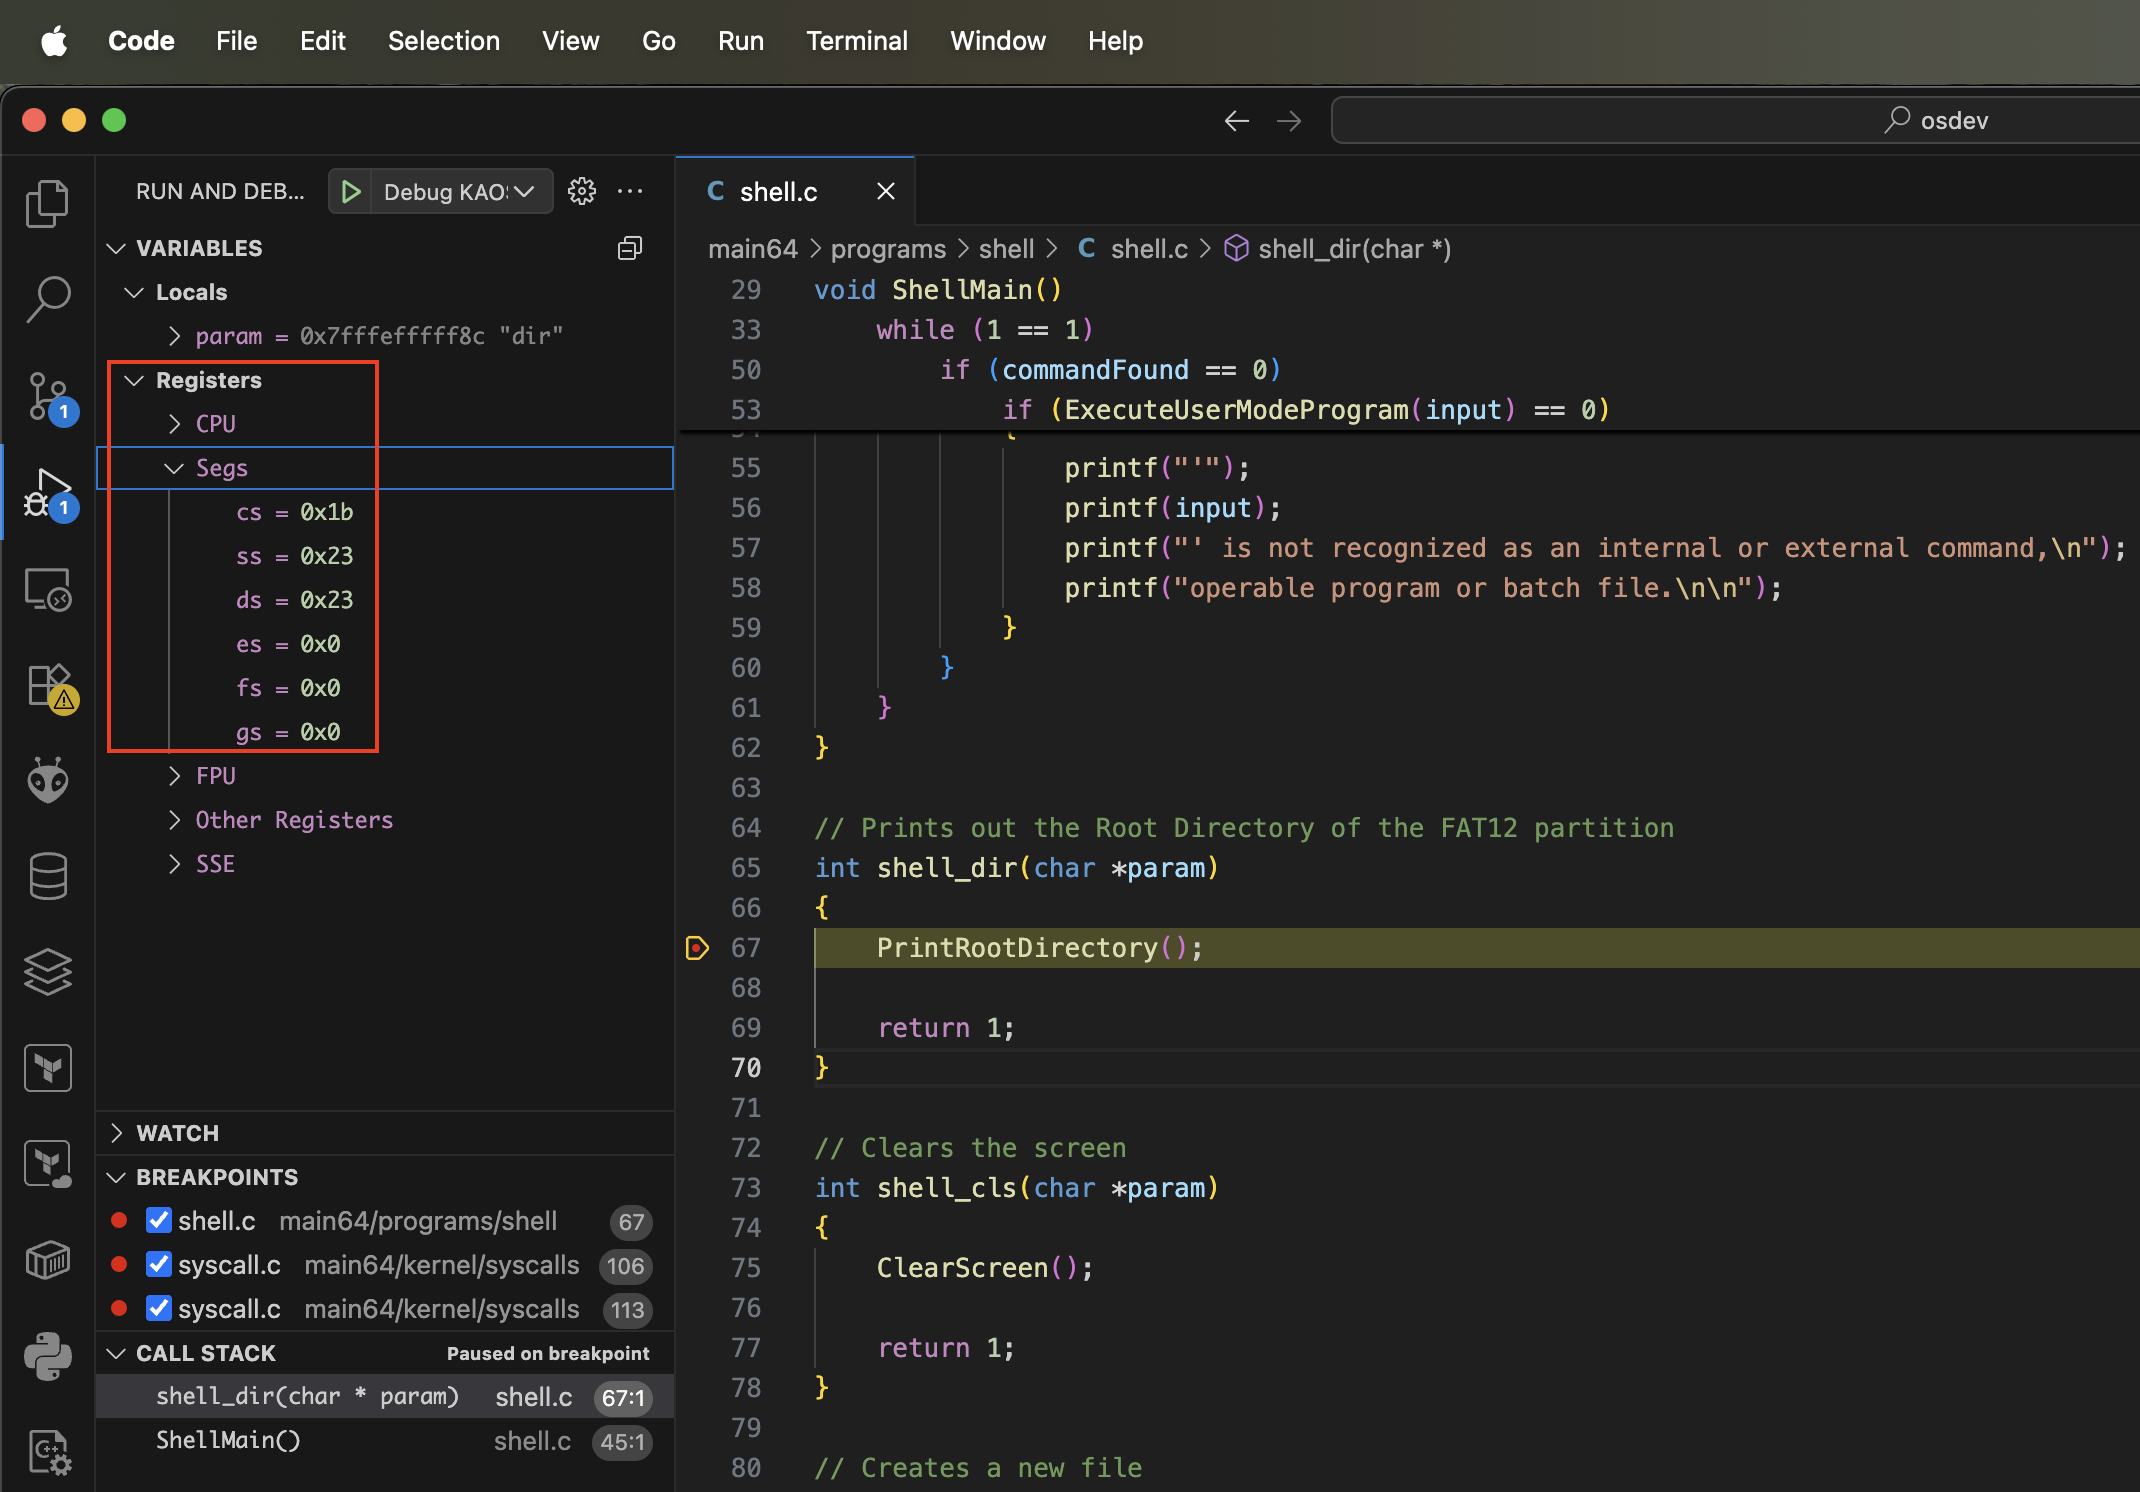2140x1492 pixels.
Task: Open PlatformIO alien head icon
Action: [x=48, y=779]
